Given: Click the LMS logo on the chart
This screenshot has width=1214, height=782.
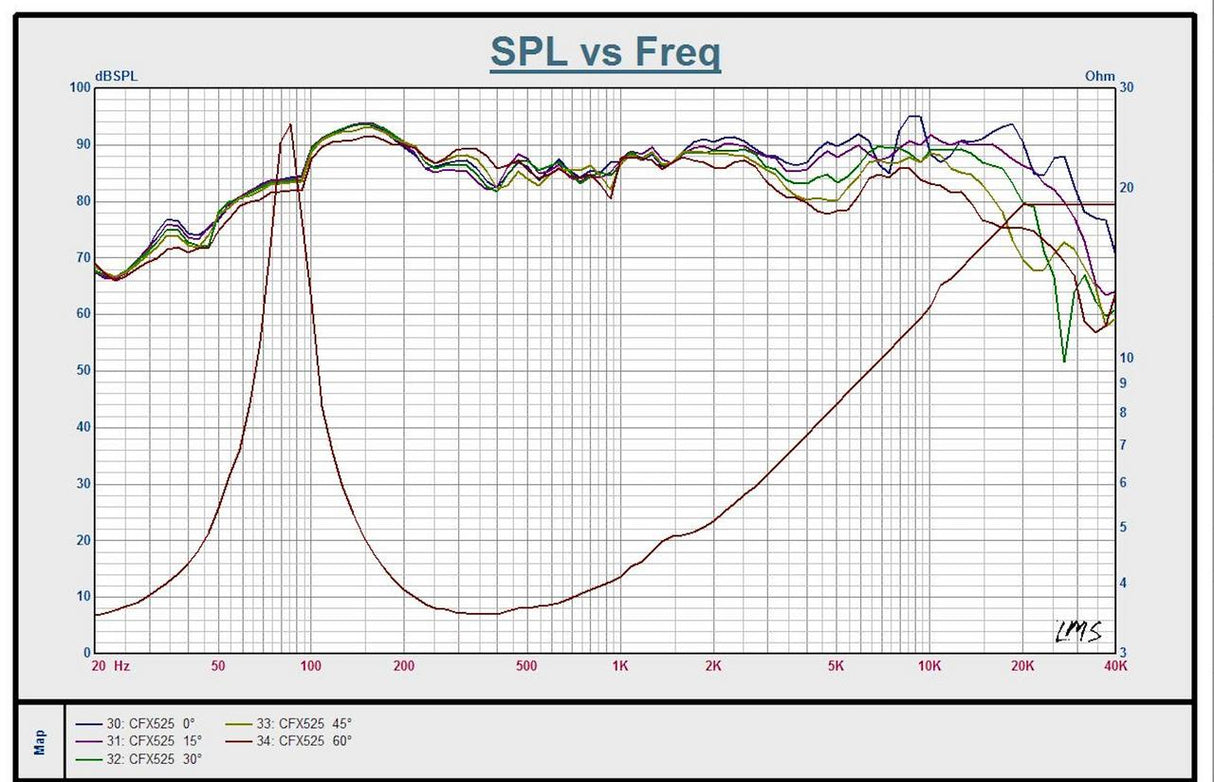Looking at the screenshot, I should coord(1078,631).
